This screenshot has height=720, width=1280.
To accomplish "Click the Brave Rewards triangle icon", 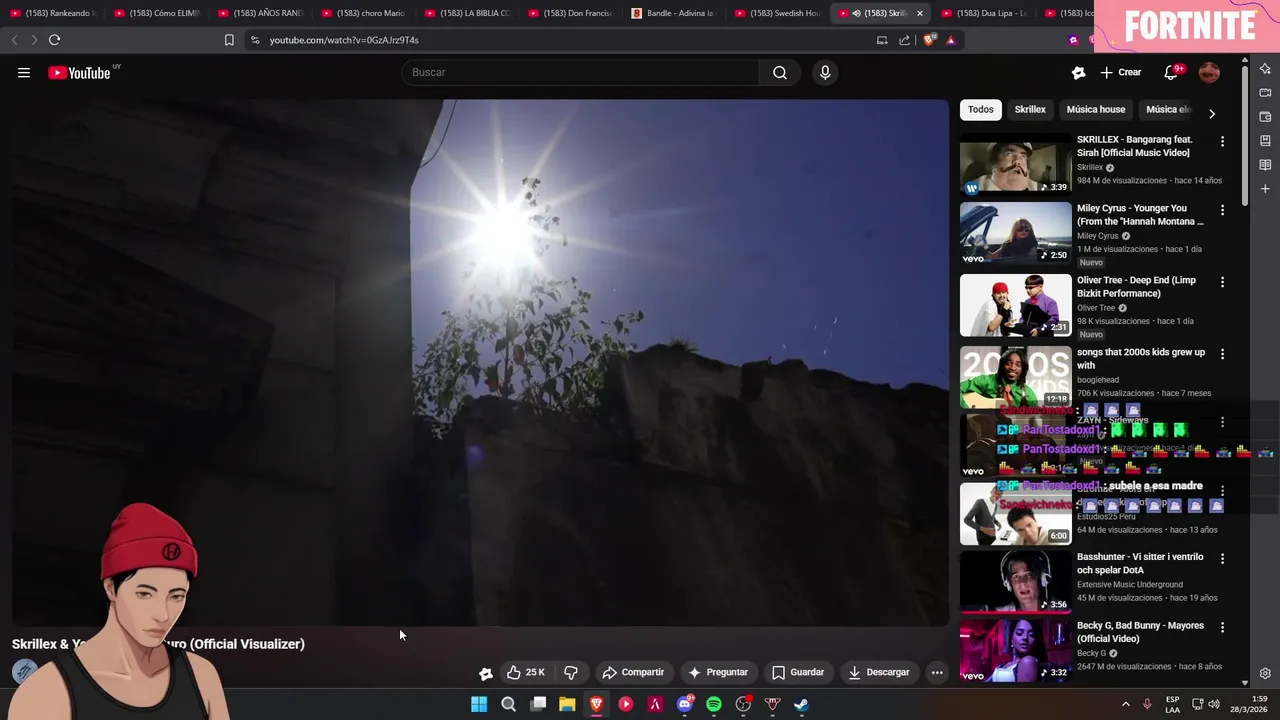I will click(x=951, y=40).
